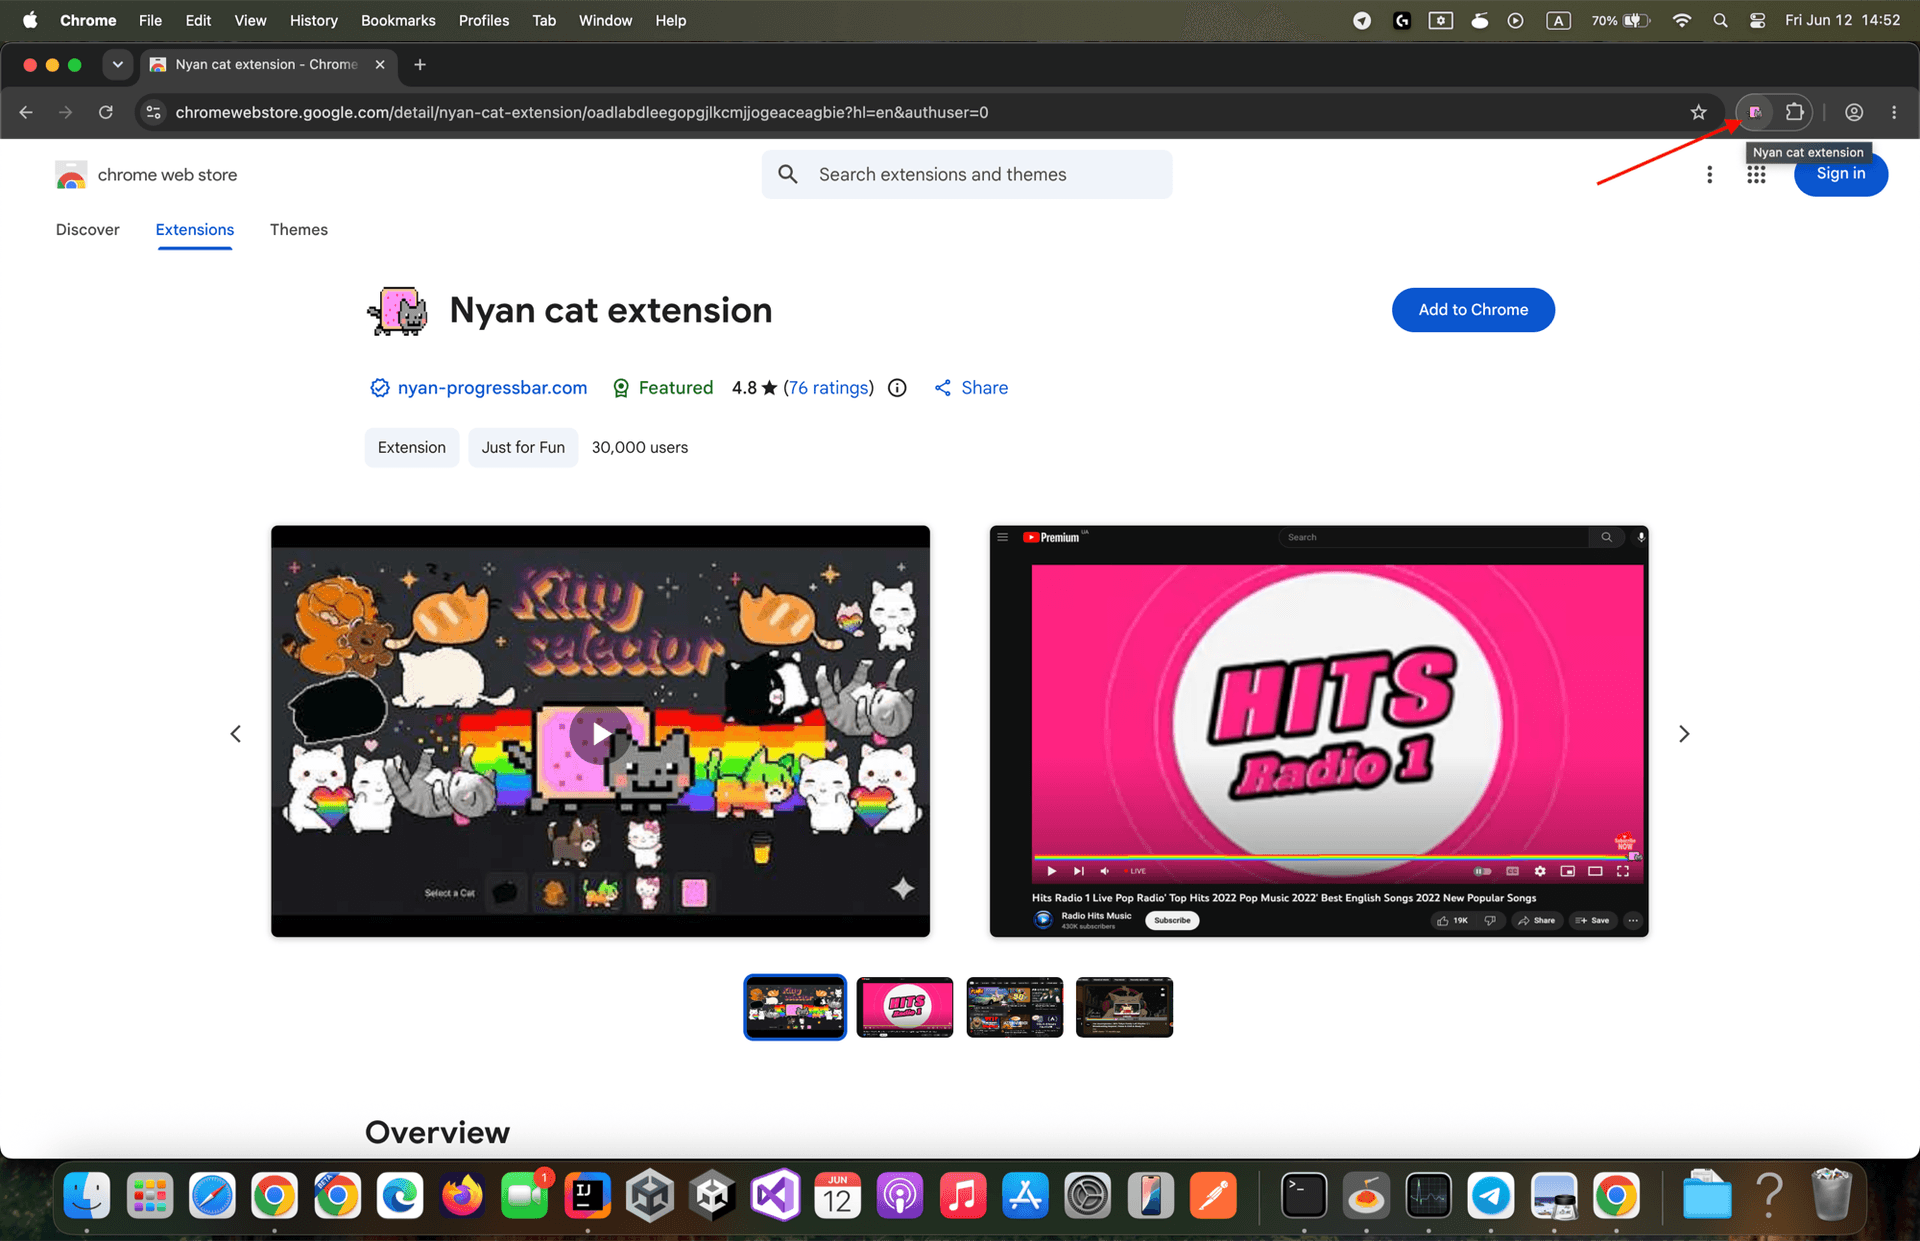
Task: Open Safari from the dock
Action: click(212, 1195)
